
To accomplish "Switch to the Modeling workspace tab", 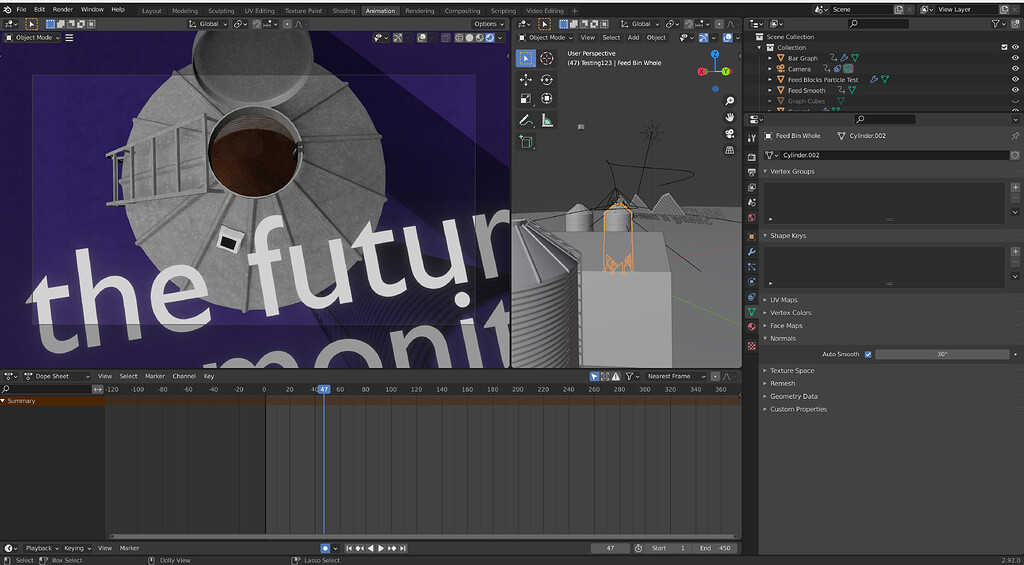I will coord(185,11).
